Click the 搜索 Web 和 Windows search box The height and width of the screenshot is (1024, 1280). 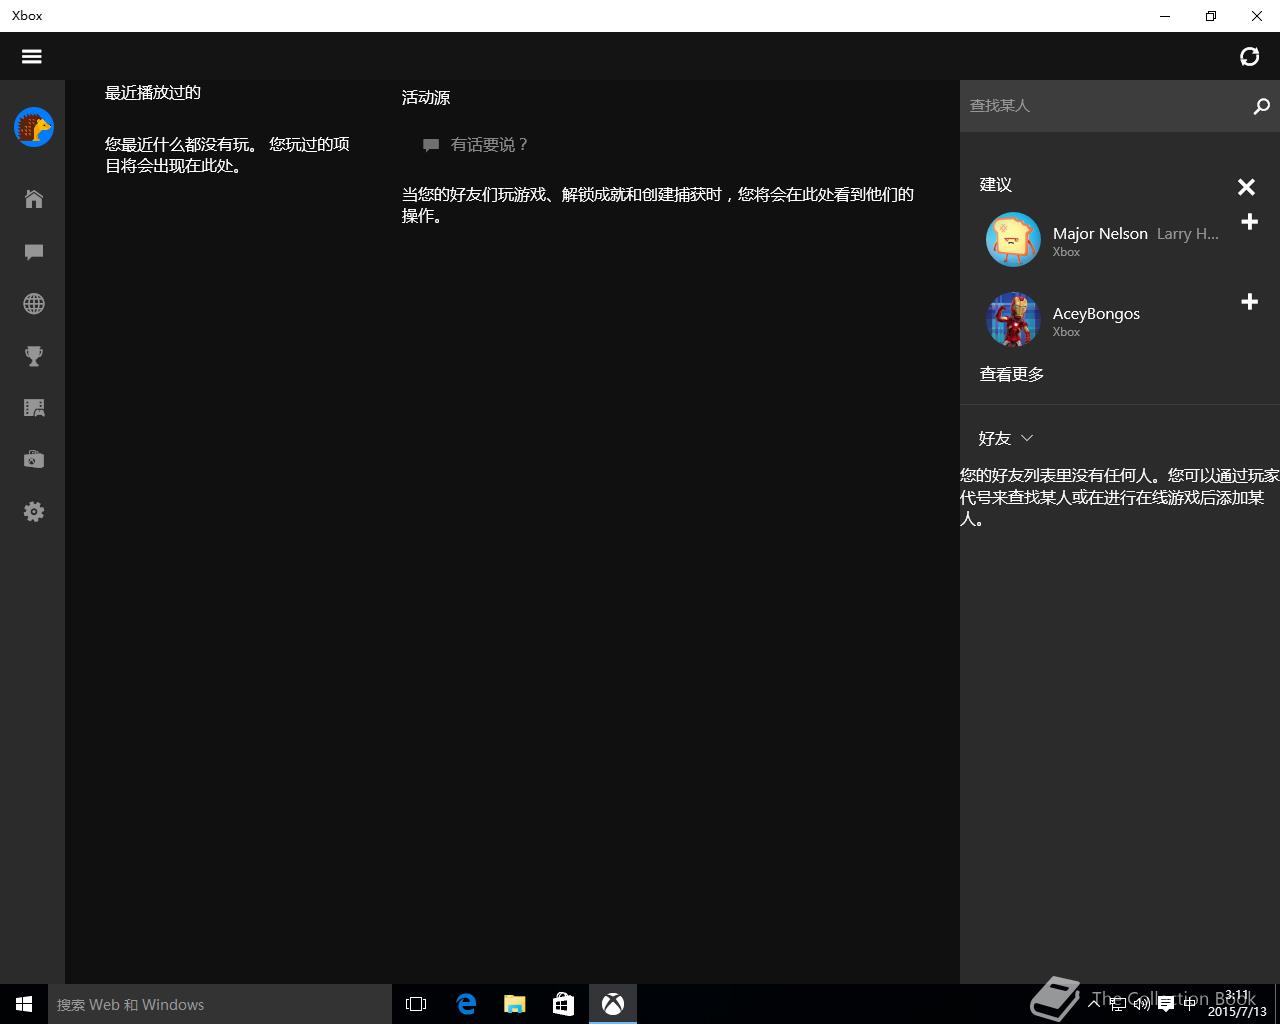[x=220, y=1004]
